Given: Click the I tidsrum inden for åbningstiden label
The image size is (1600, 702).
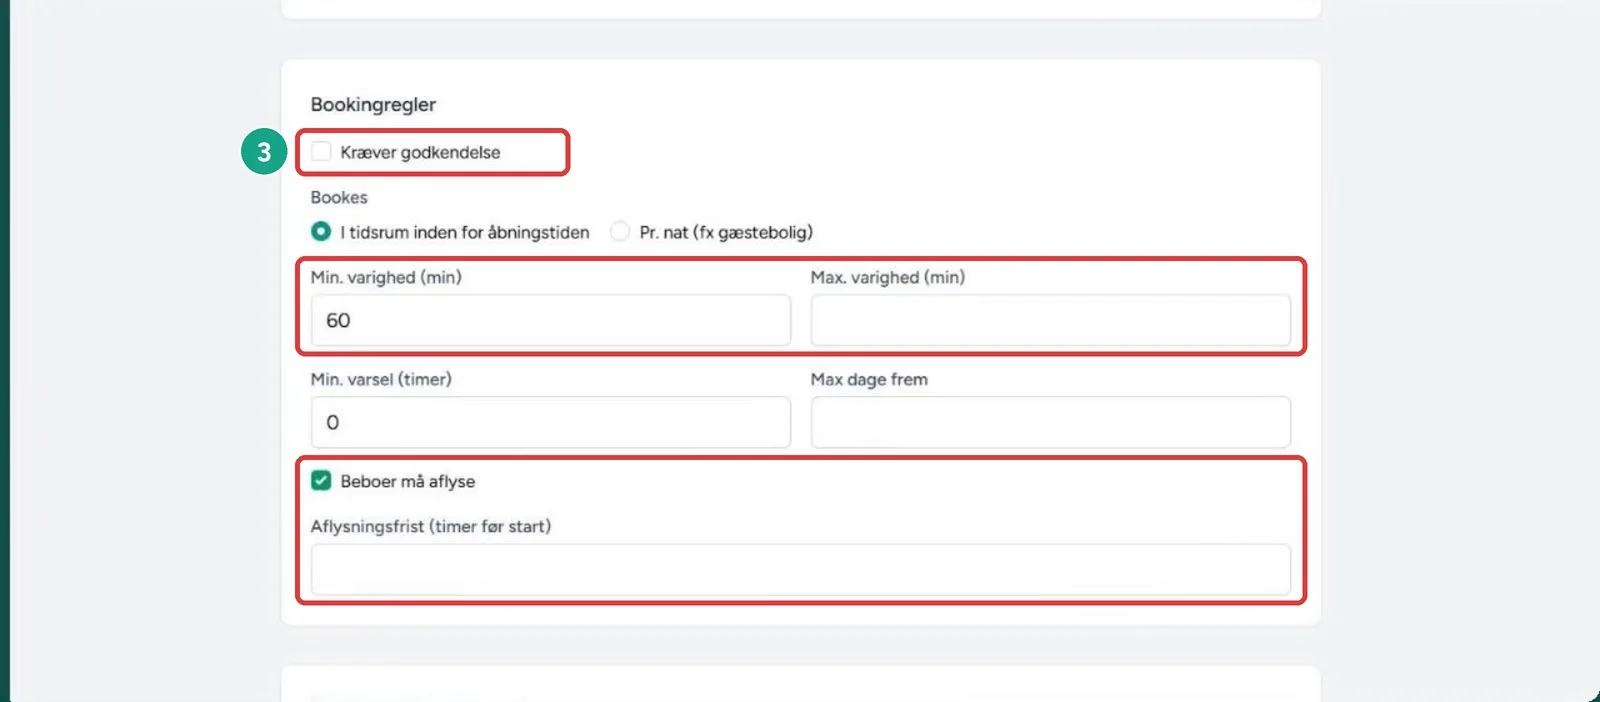Looking at the screenshot, I should (465, 232).
